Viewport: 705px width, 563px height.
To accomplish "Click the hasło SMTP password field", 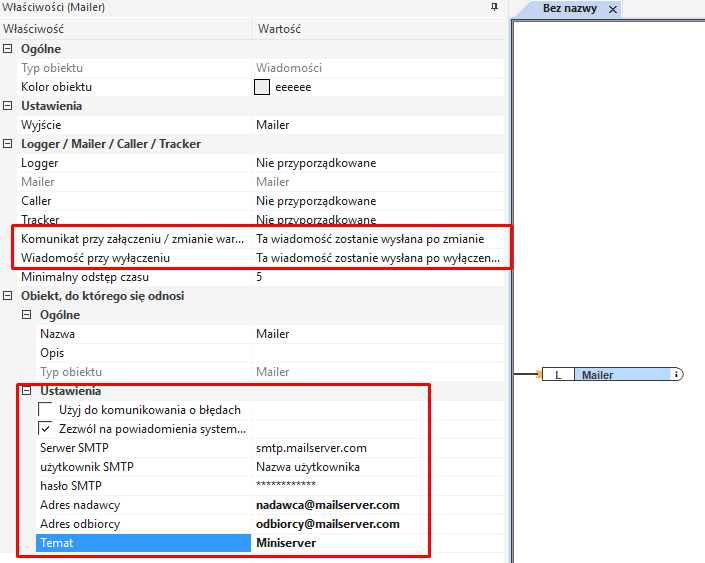I will 340,486.
